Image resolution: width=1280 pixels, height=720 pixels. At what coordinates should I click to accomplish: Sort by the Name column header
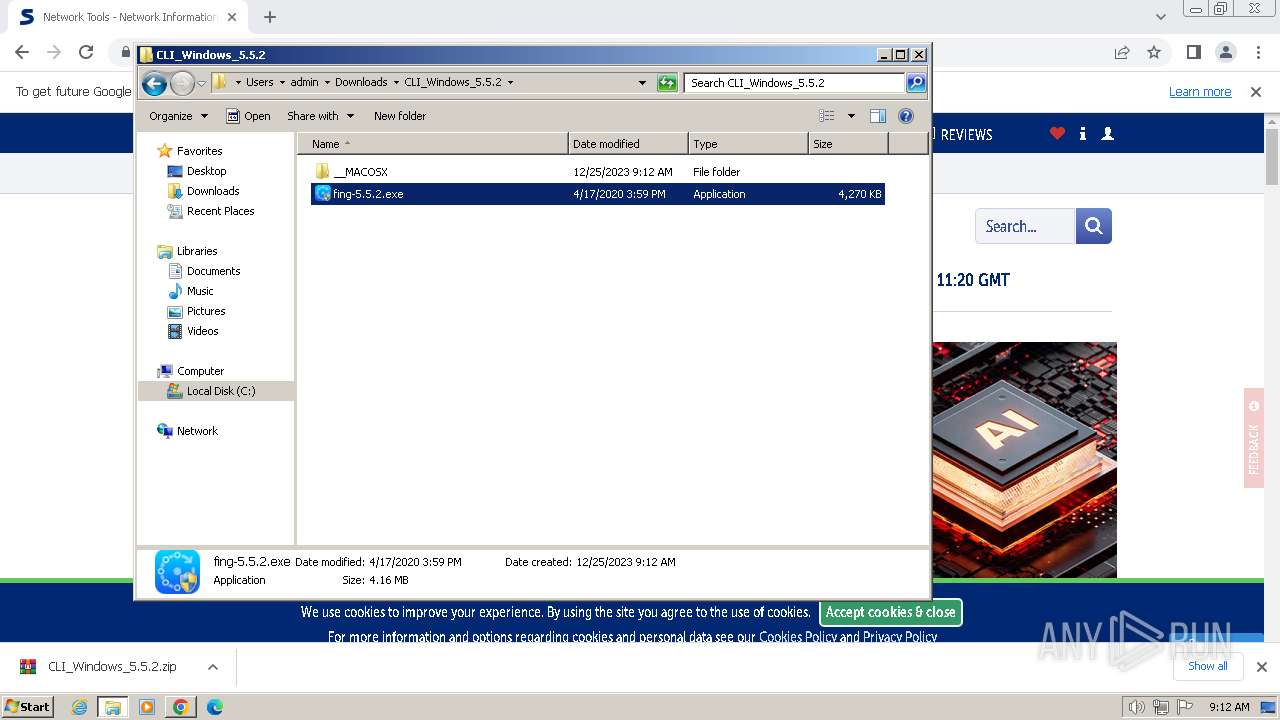(433, 144)
